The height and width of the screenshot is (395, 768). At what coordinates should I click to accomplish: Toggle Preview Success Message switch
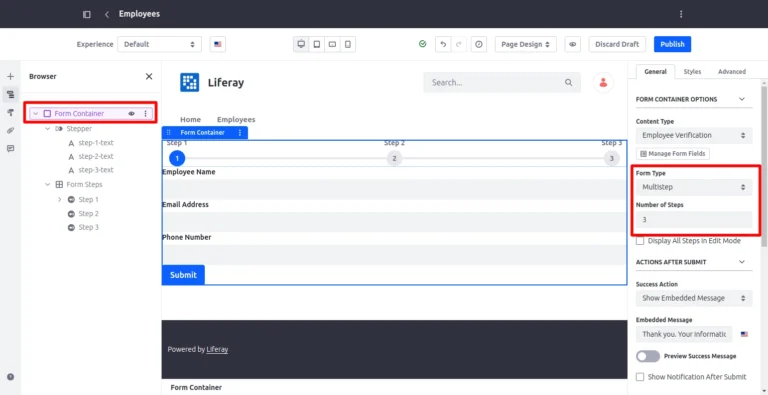click(x=648, y=356)
